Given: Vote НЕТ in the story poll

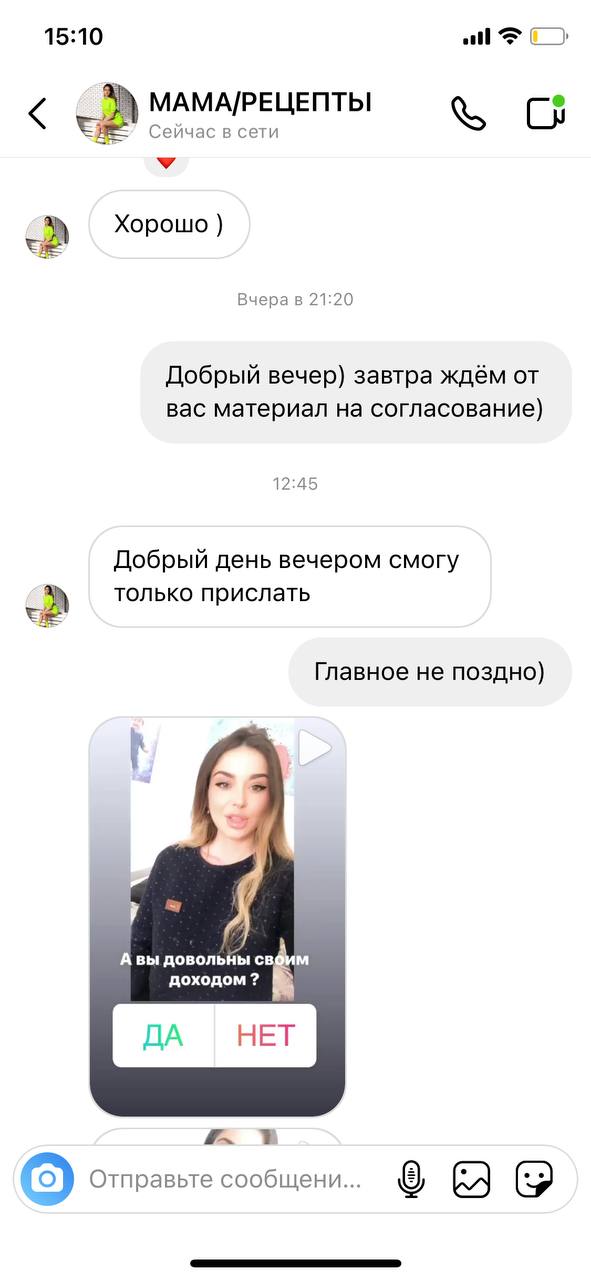Looking at the screenshot, I should coord(266,1036).
